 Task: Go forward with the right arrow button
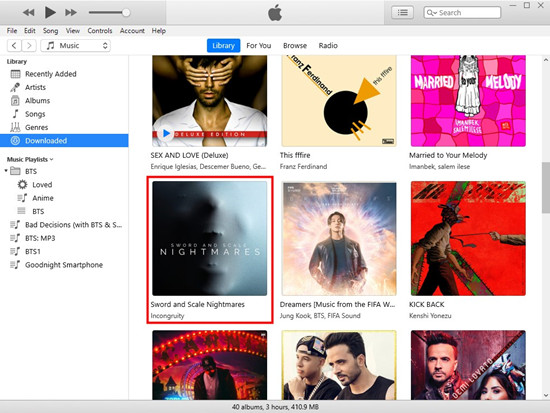29,46
